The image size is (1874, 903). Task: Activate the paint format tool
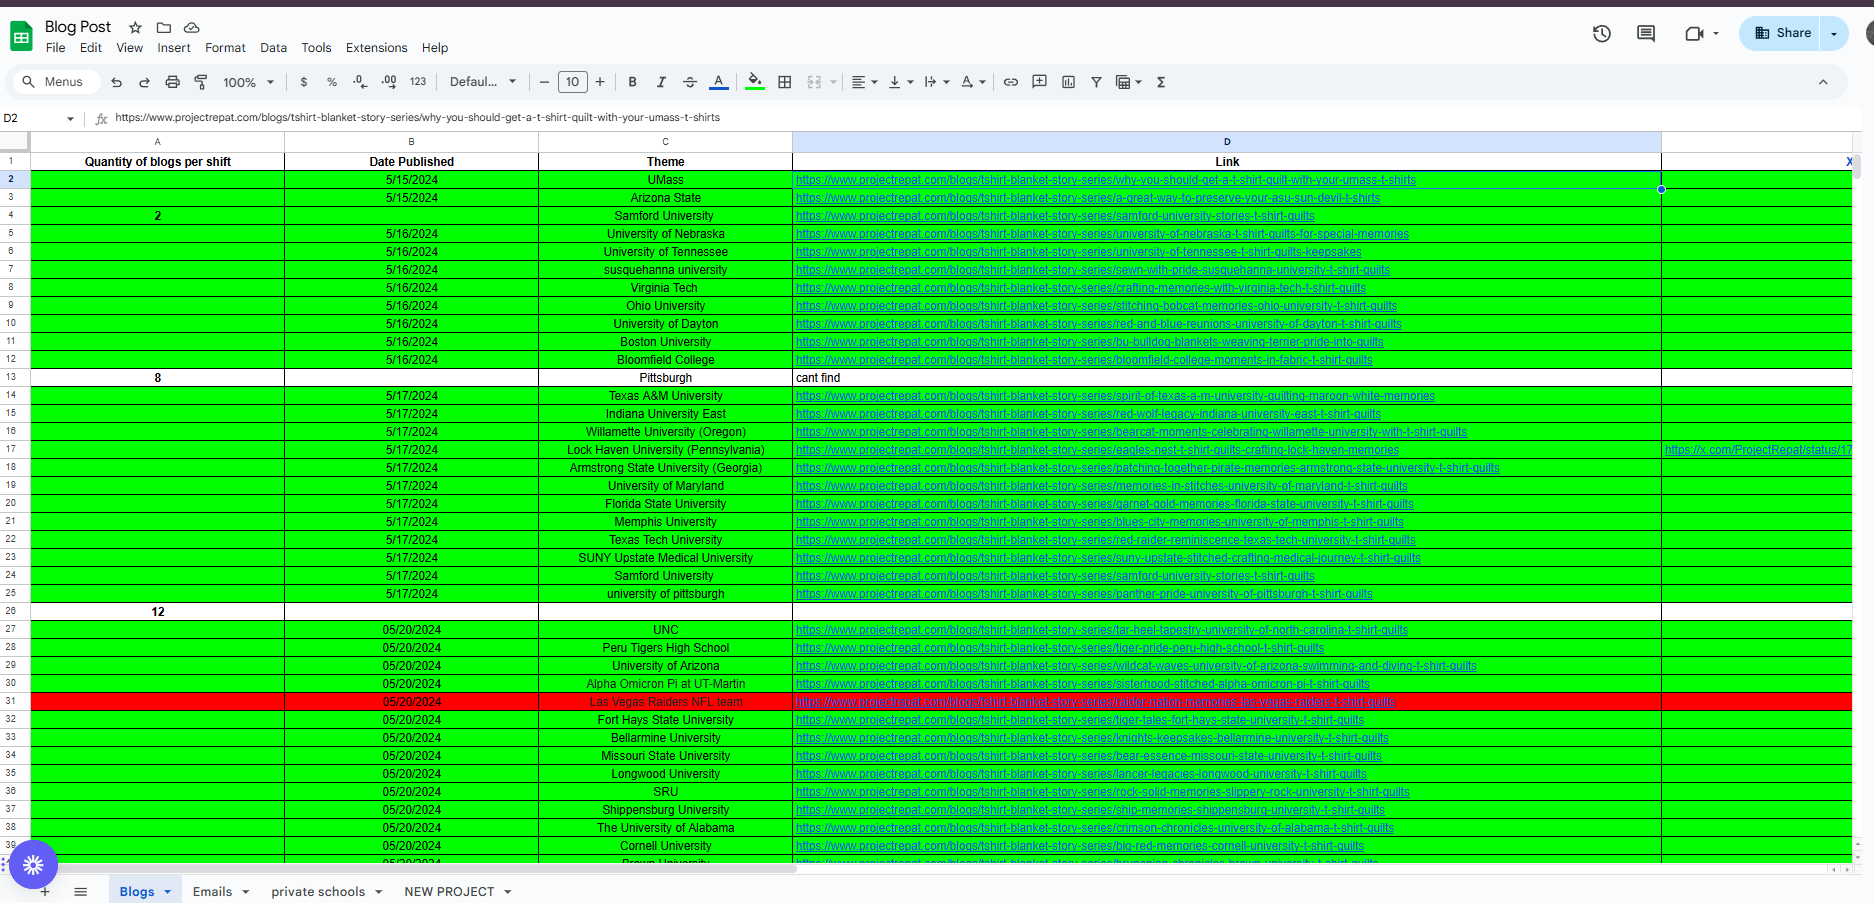(x=200, y=82)
